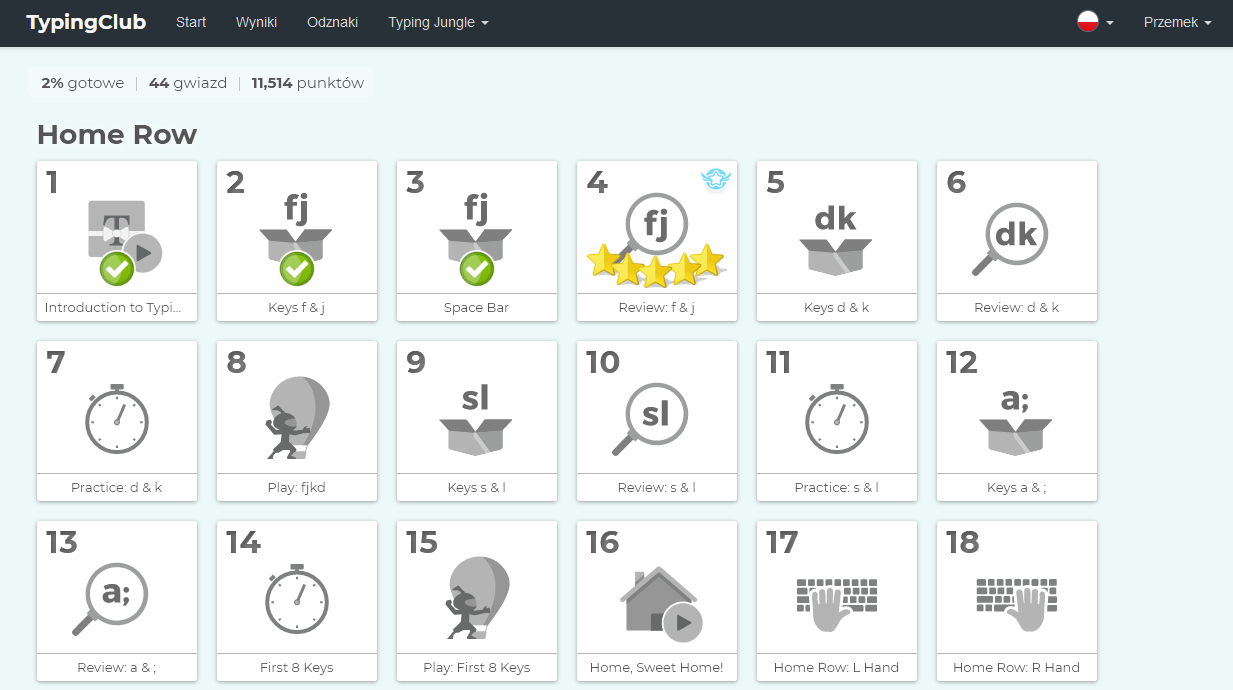The image size is (1233, 690).
Task: Select the 'sl' box icon in lesson 9
Action: tap(476, 419)
